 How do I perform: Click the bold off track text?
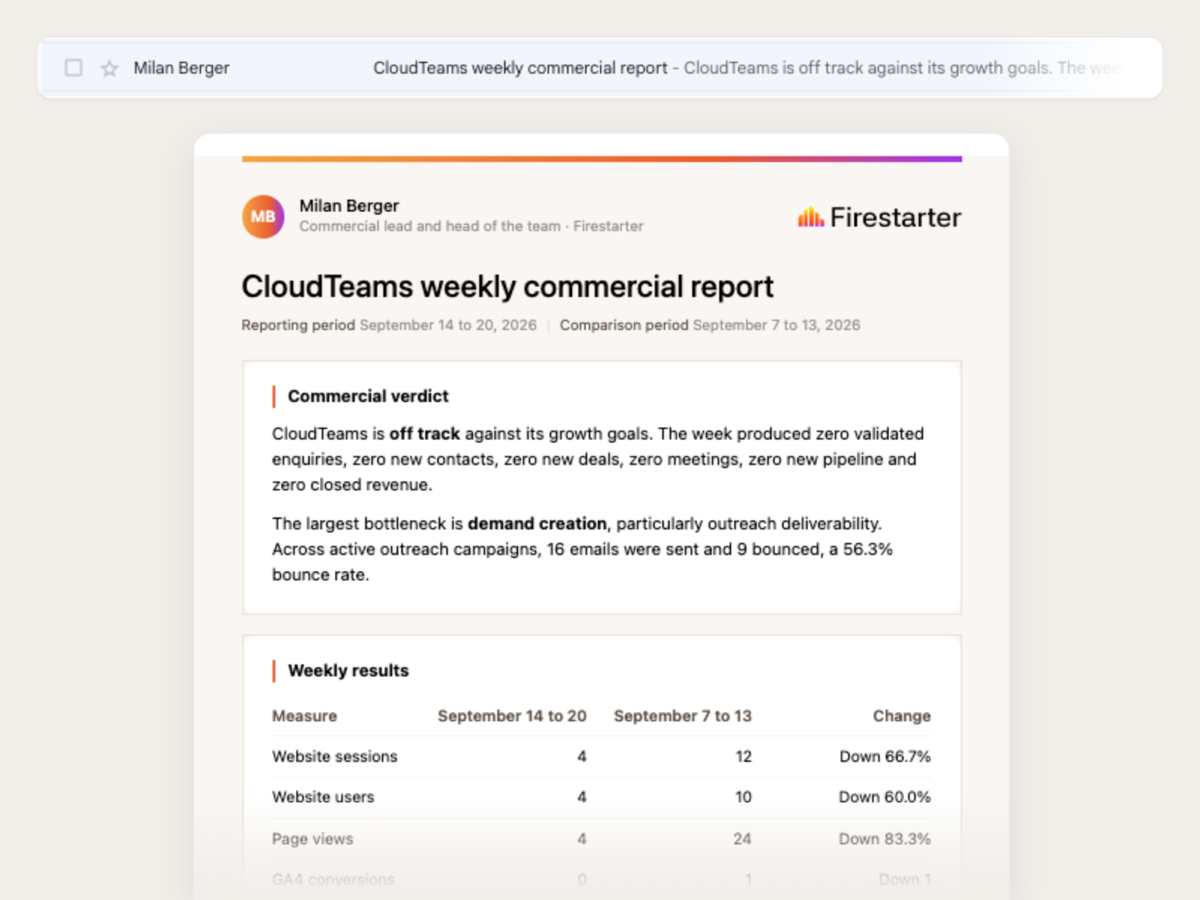pyautogui.click(x=425, y=434)
